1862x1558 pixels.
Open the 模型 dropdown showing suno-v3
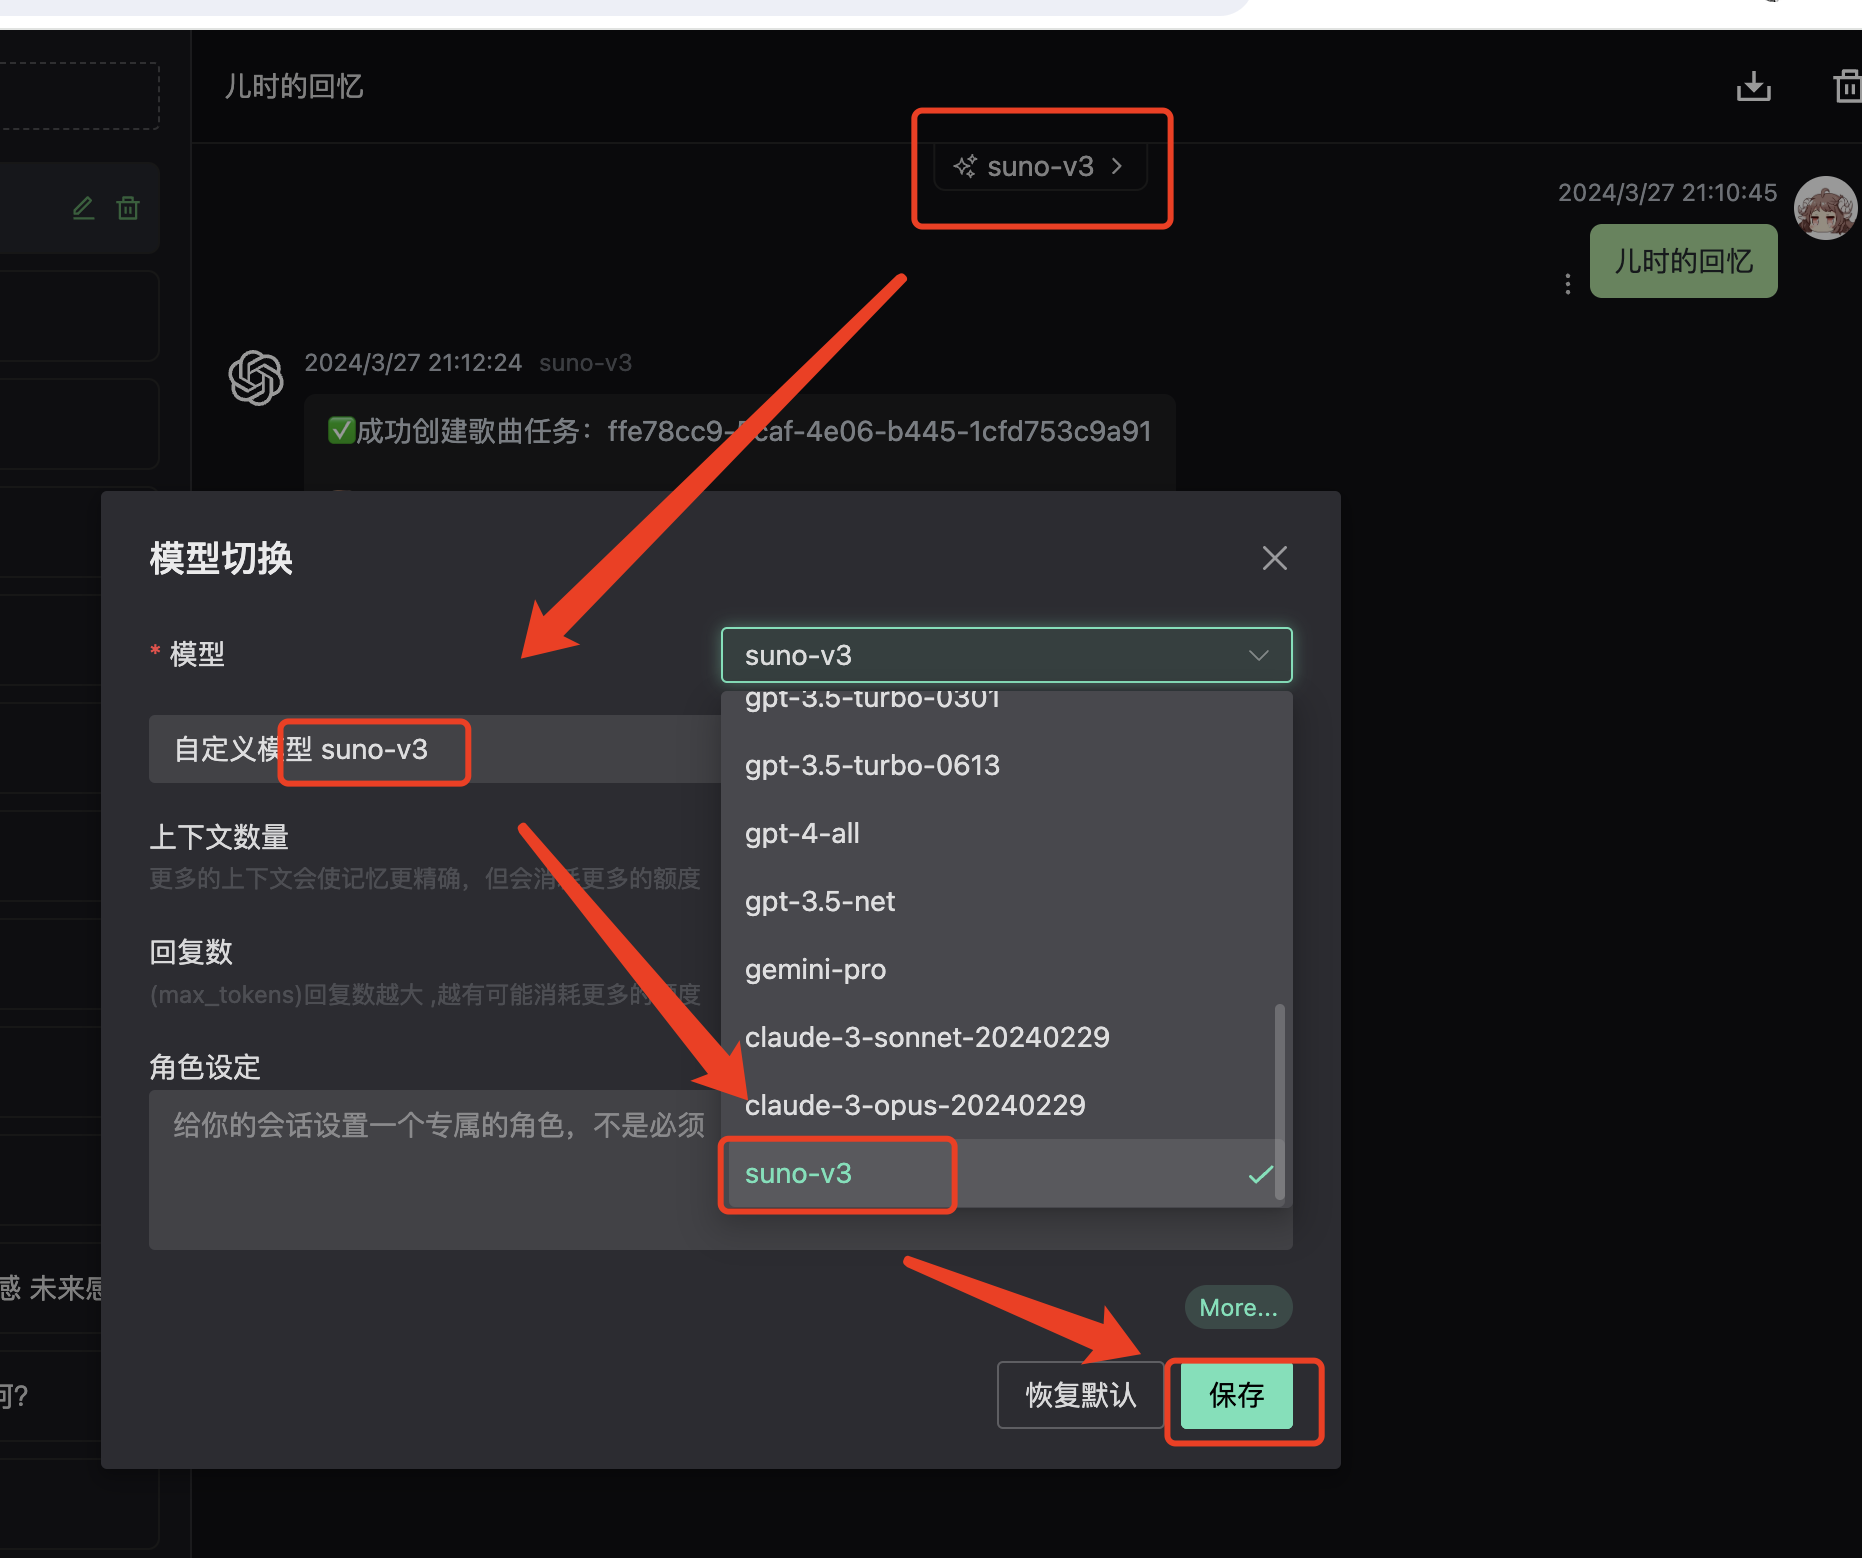1006,654
